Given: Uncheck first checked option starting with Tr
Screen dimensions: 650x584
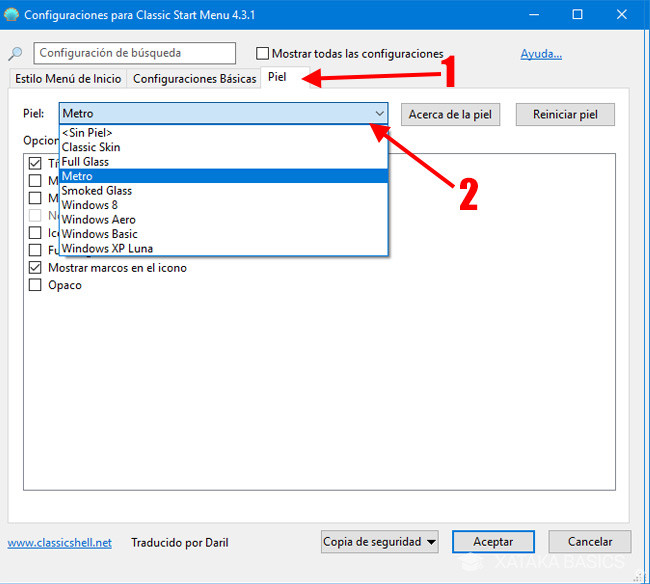Looking at the screenshot, I should click(x=35, y=163).
